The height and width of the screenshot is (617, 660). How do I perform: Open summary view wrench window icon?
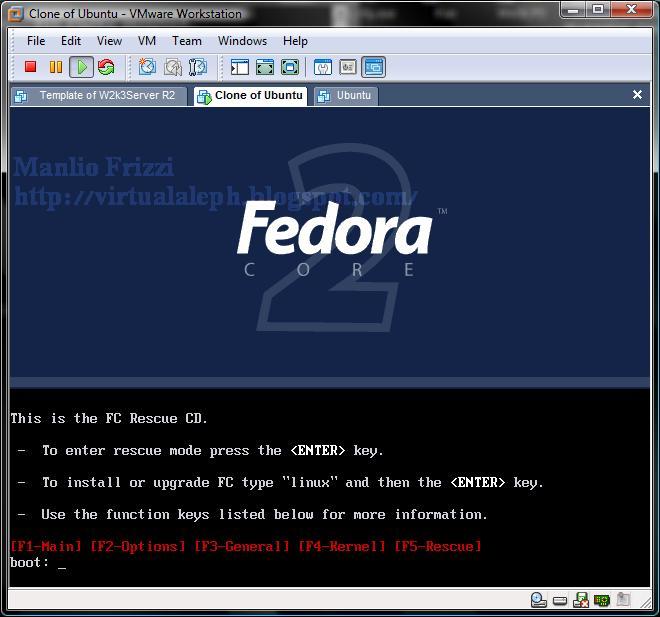click(323, 67)
